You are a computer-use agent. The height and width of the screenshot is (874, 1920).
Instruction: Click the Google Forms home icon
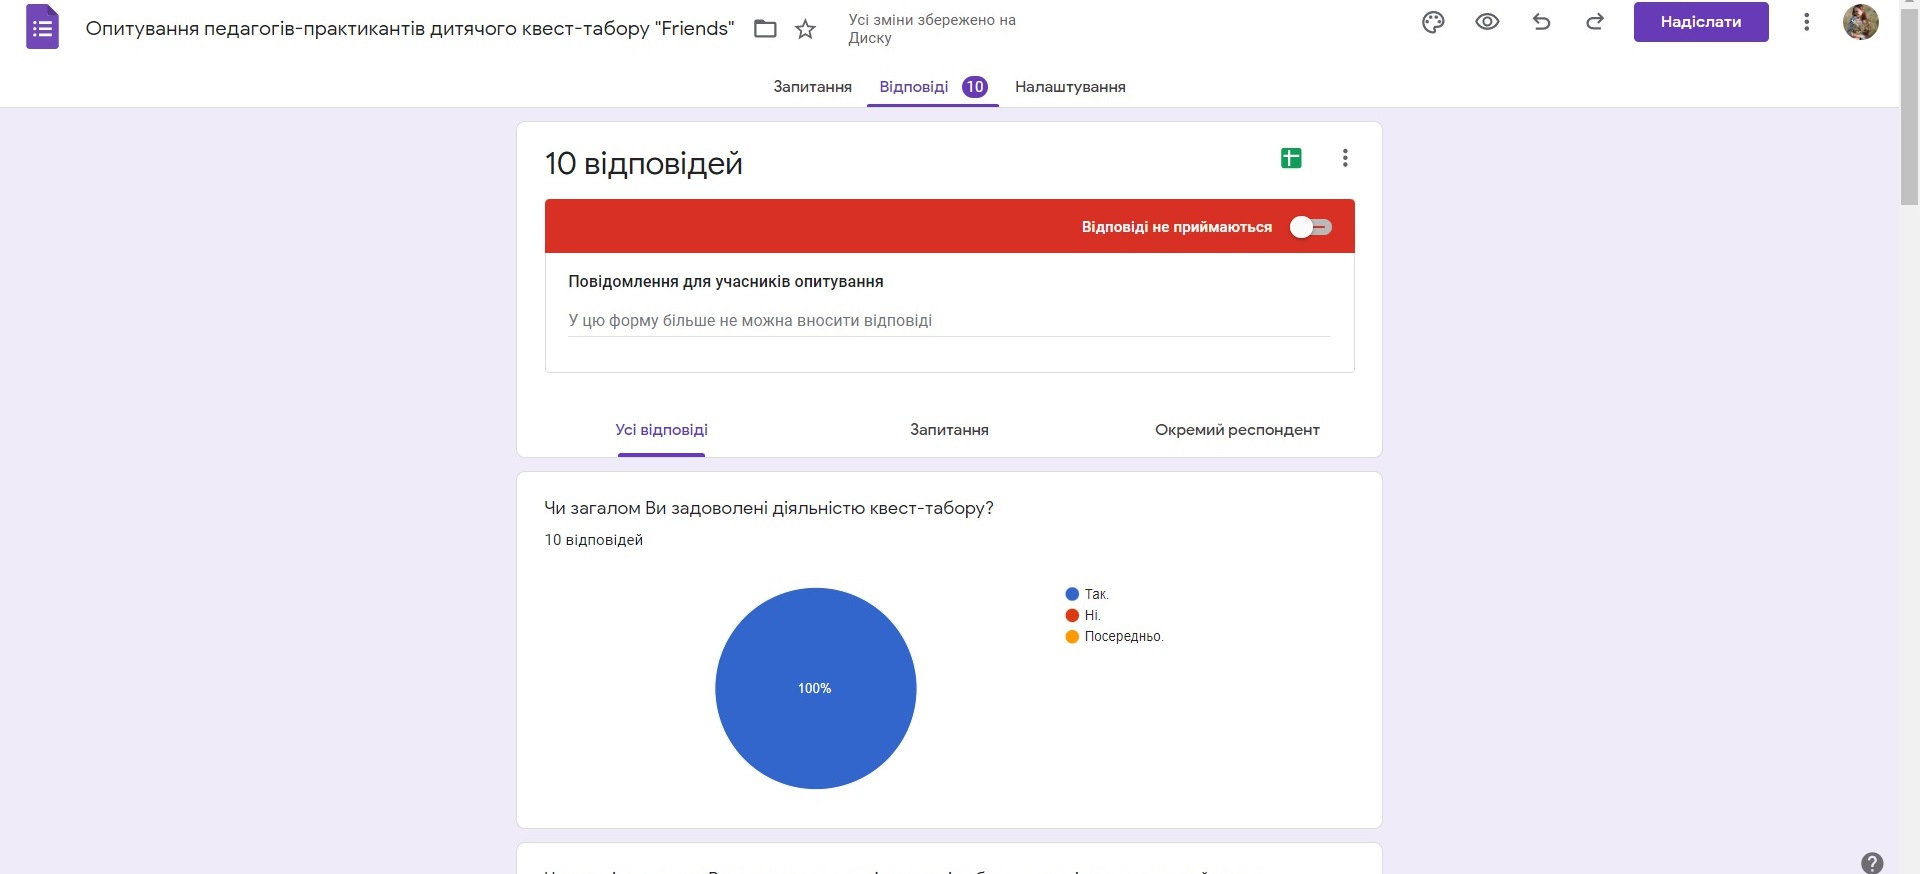click(42, 28)
